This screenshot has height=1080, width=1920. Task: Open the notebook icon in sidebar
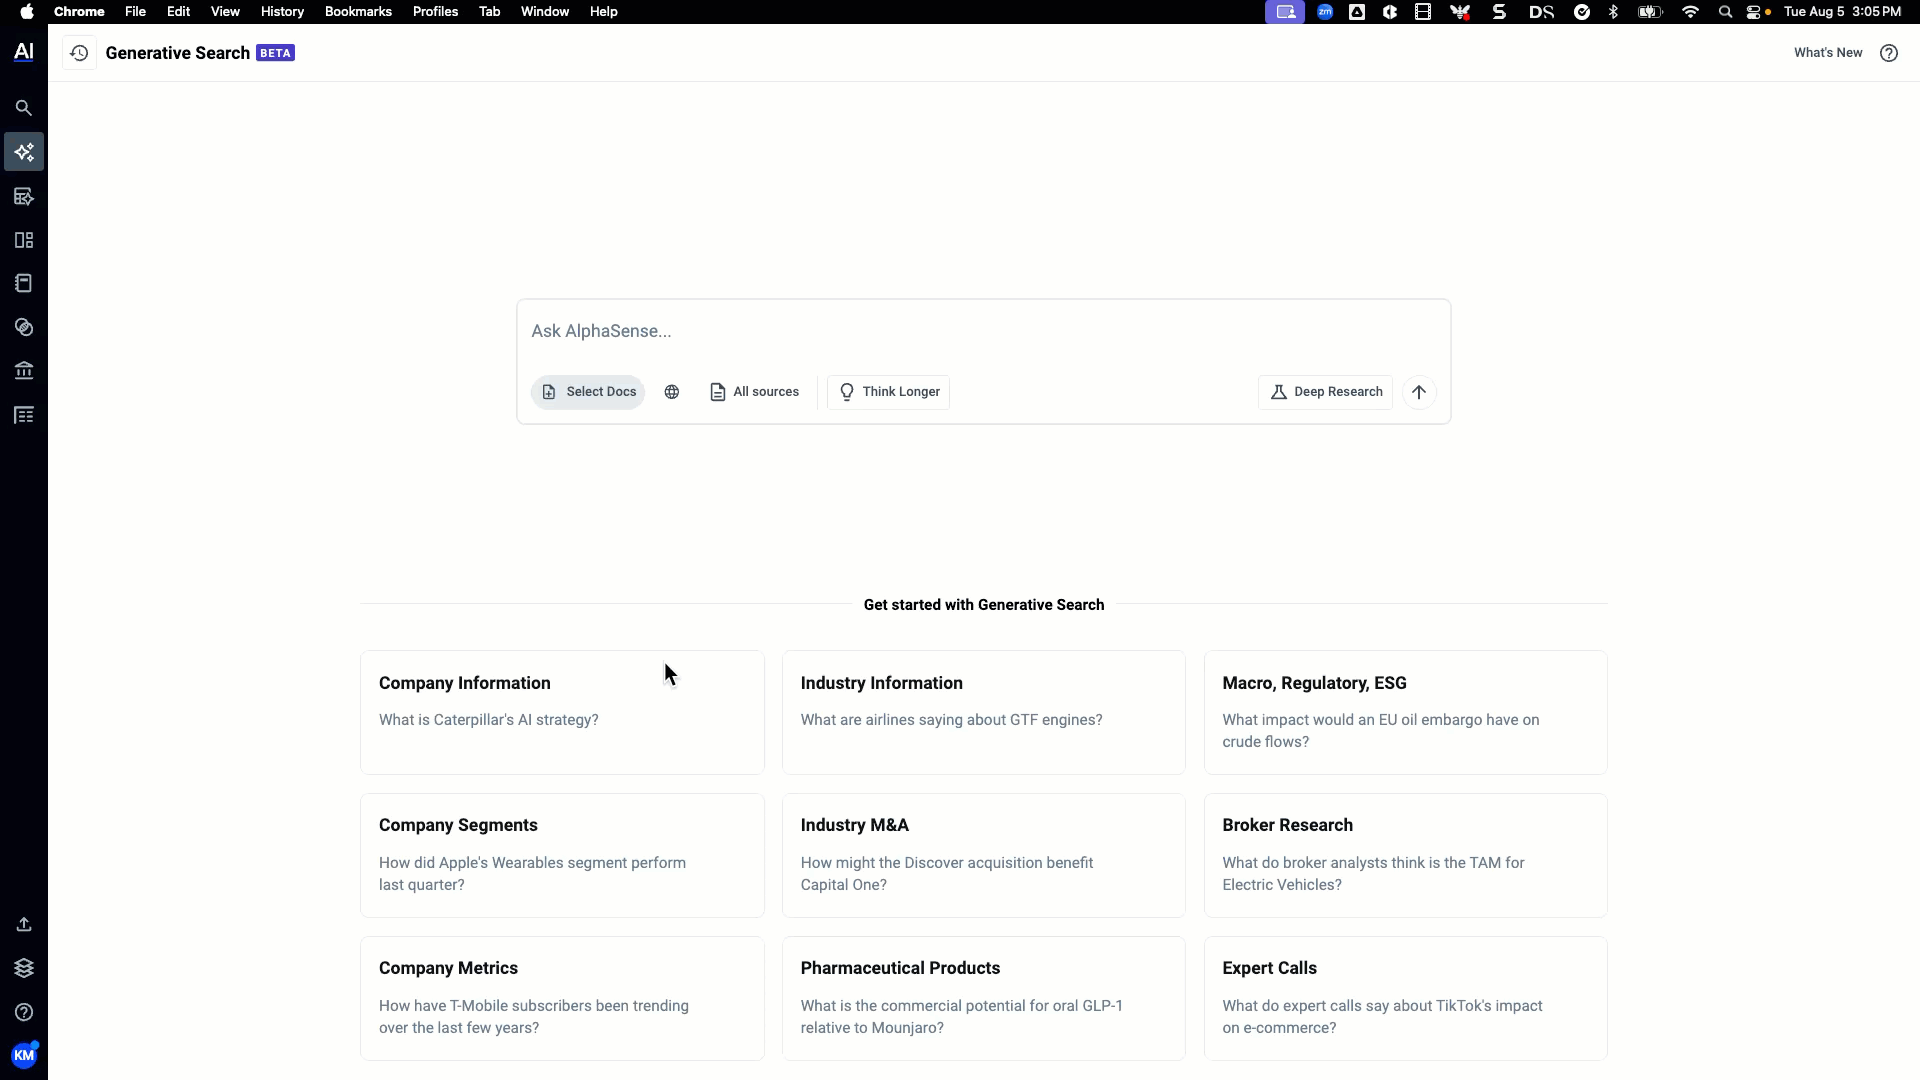click(24, 284)
